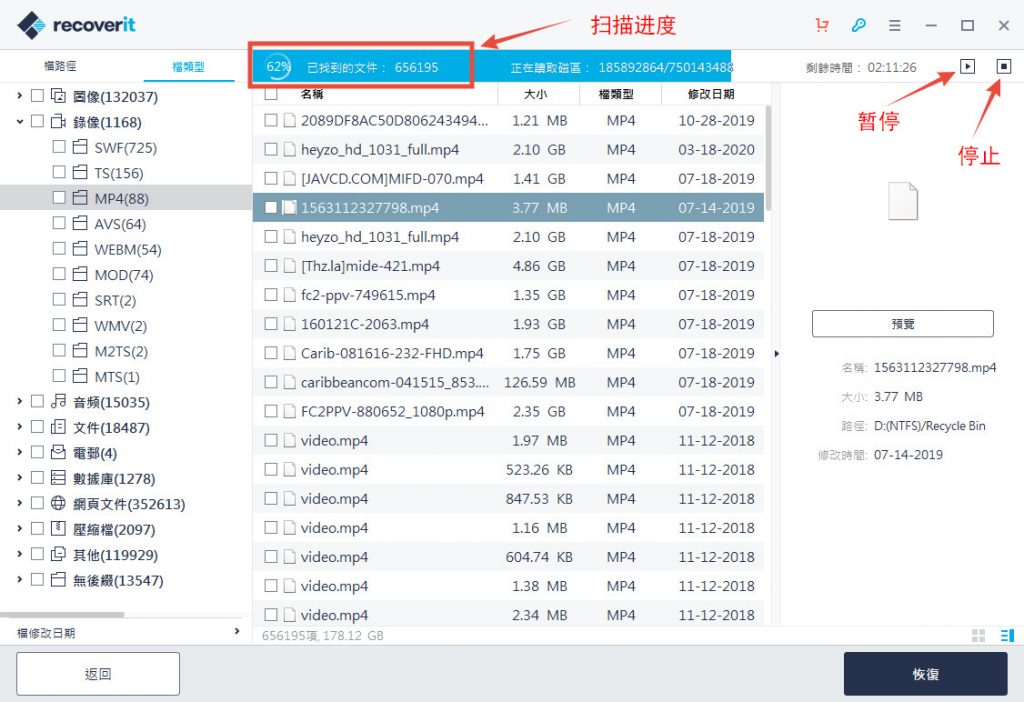Select the [JAVCD.COM]MIFD-070.mp4 row
The height and width of the screenshot is (702, 1024).
(508, 178)
